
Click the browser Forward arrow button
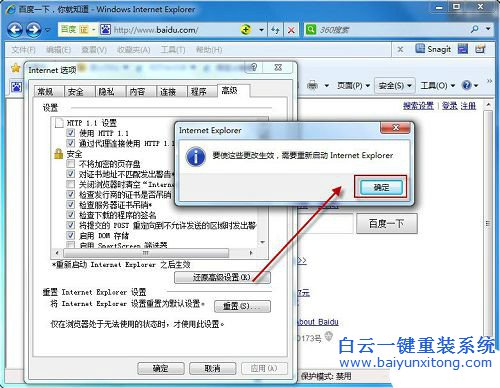(34, 30)
